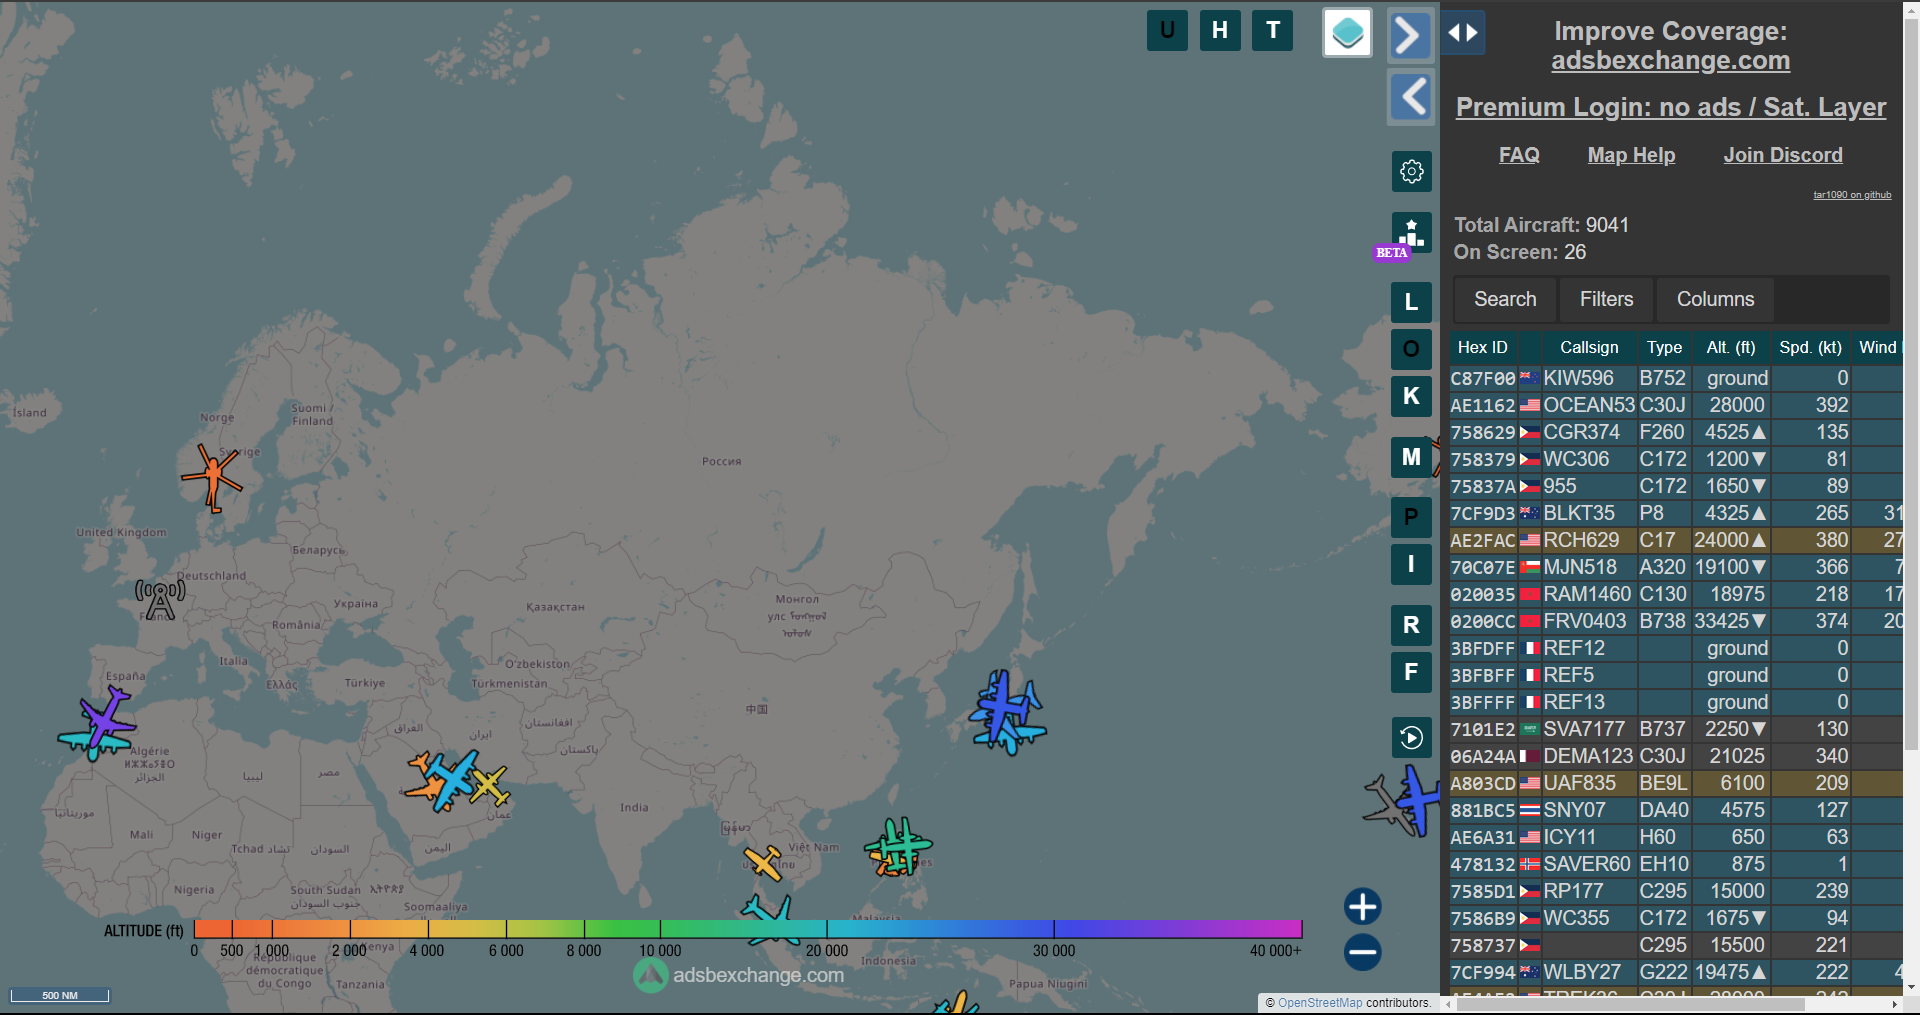Select the OCEAN53 aircraft row

pos(1675,405)
